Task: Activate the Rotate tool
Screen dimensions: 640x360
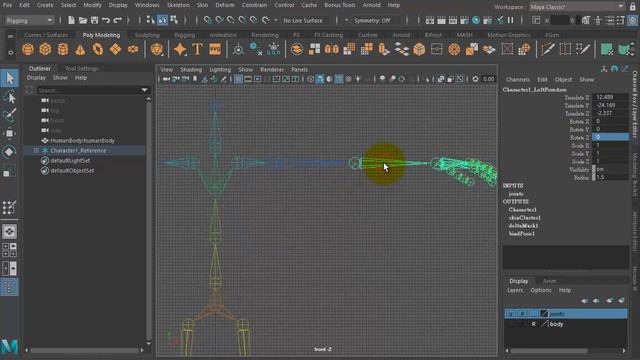Action: (9, 152)
